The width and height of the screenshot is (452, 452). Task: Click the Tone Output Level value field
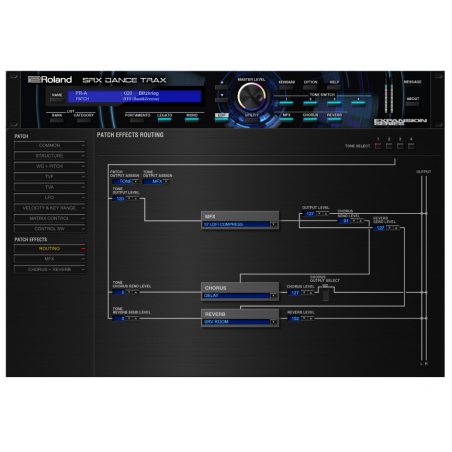click(x=120, y=199)
